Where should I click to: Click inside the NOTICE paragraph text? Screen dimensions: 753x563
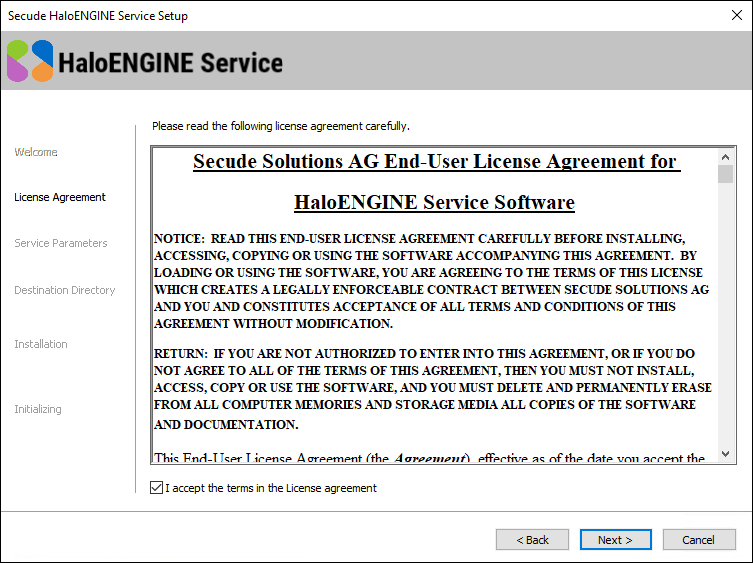coord(430,281)
